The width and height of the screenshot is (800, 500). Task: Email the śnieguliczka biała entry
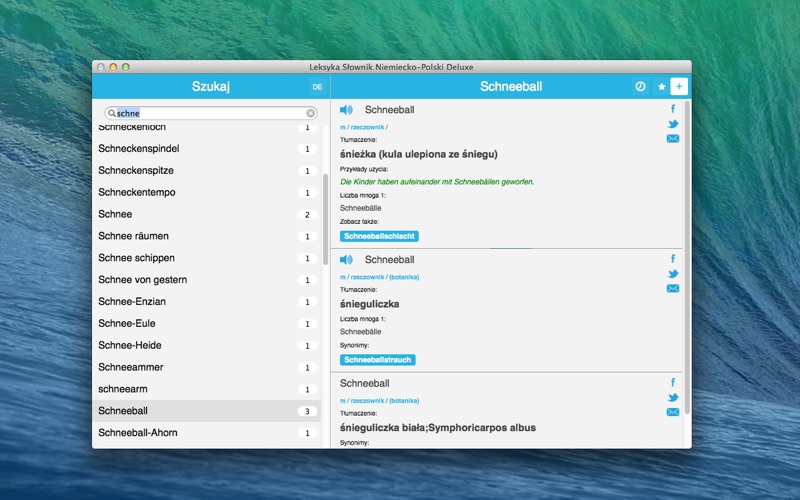(673, 412)
